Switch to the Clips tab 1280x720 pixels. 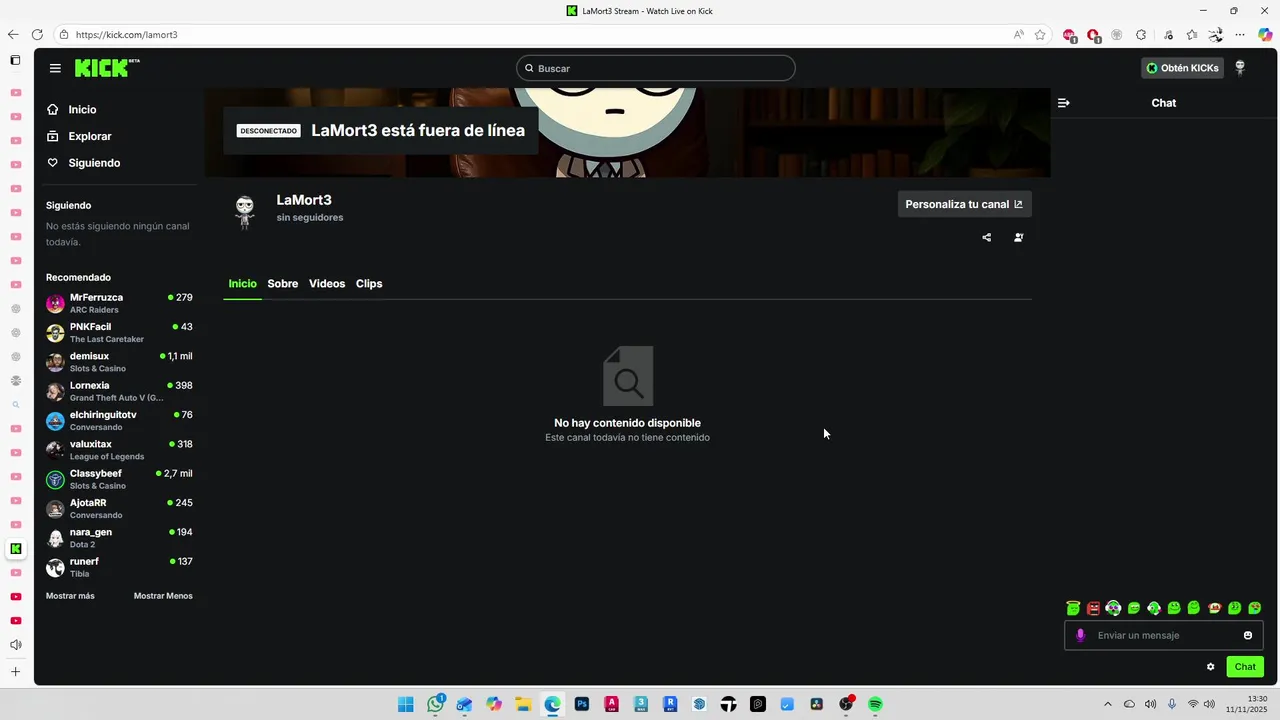click(369, 284)
